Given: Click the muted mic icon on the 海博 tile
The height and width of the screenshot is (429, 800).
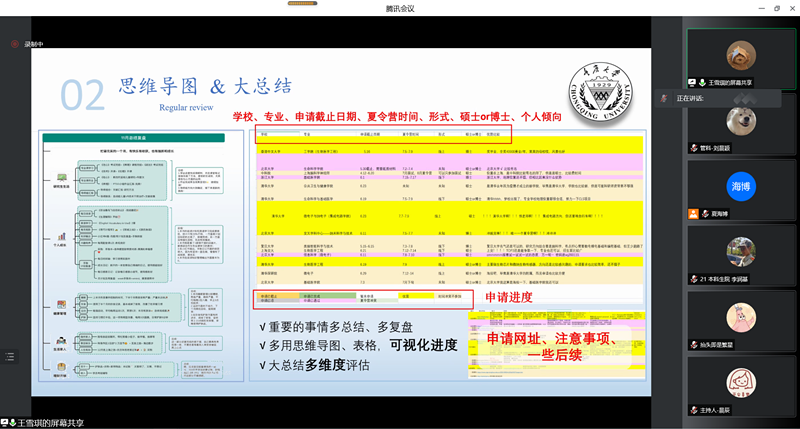Looking at the screenshot, I should [705, 214].
